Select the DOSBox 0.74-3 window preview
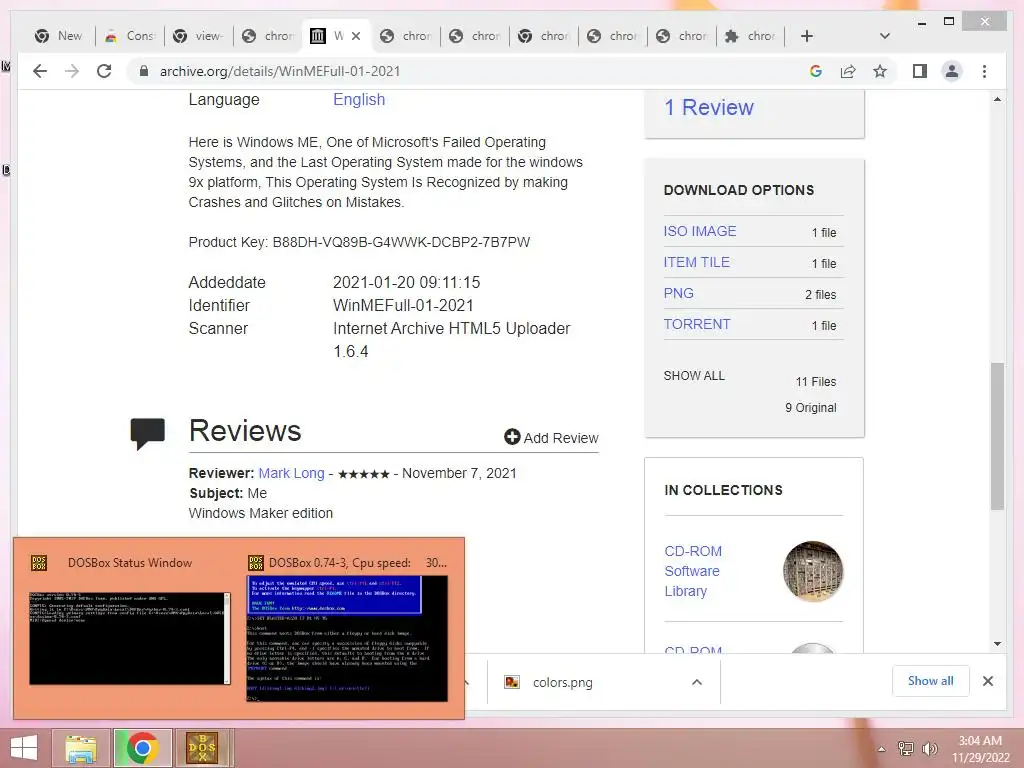The image size is (1024, 768). [x=347, y=638]
